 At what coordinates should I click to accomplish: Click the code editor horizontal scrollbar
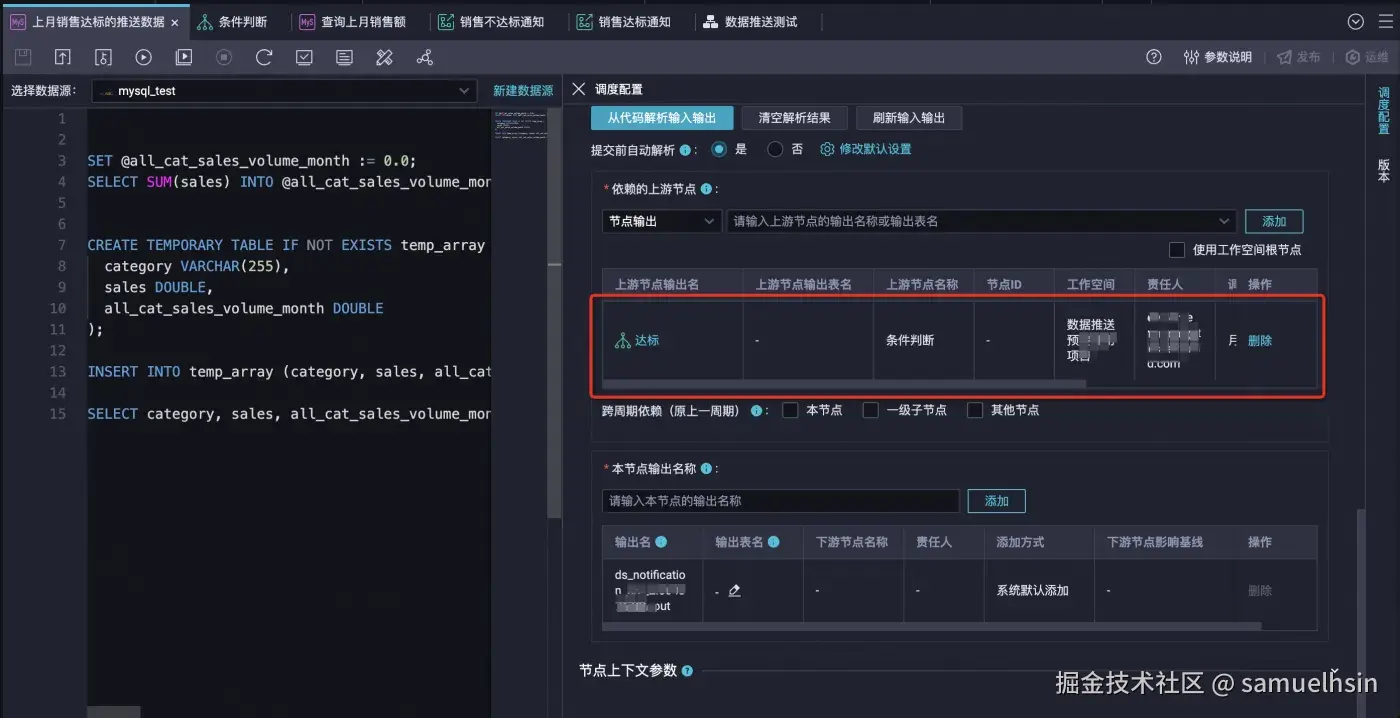coord(114,712)
